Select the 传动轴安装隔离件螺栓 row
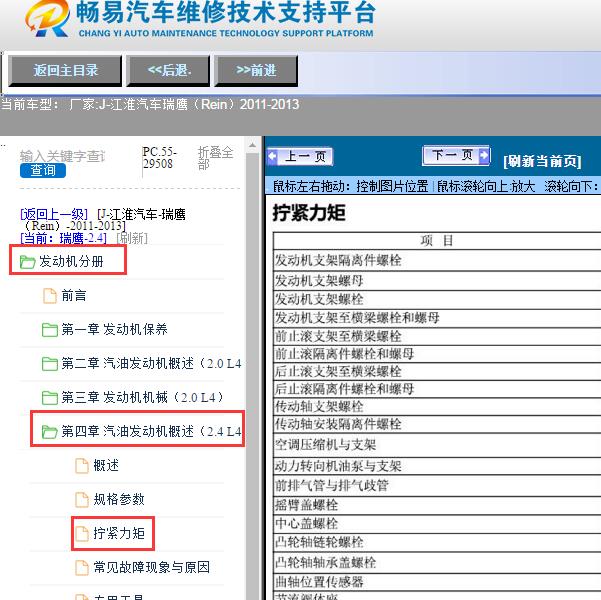The image size is (601, 600). pos(437,424)
